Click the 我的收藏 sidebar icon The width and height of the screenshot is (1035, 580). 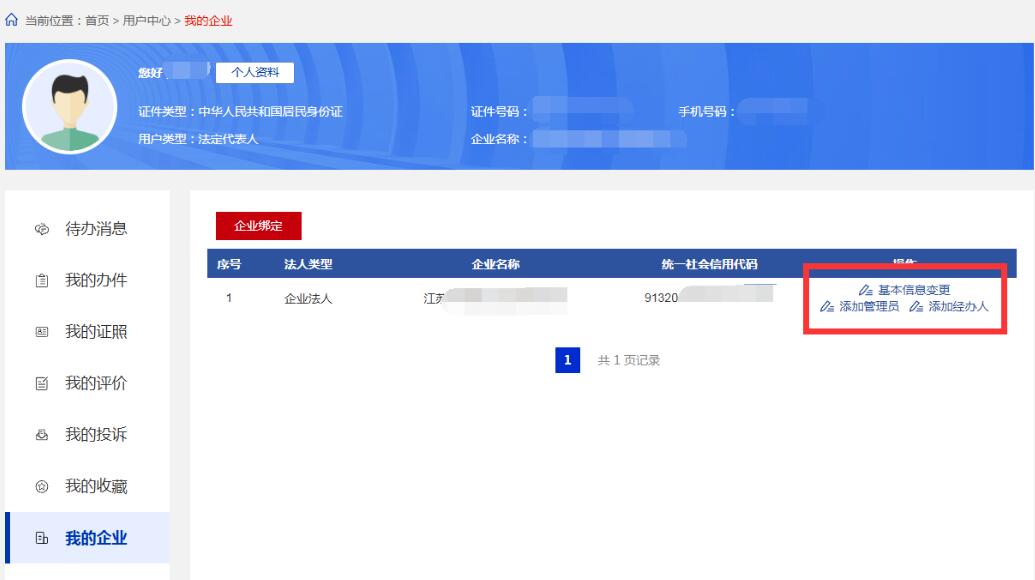[42, 488]
